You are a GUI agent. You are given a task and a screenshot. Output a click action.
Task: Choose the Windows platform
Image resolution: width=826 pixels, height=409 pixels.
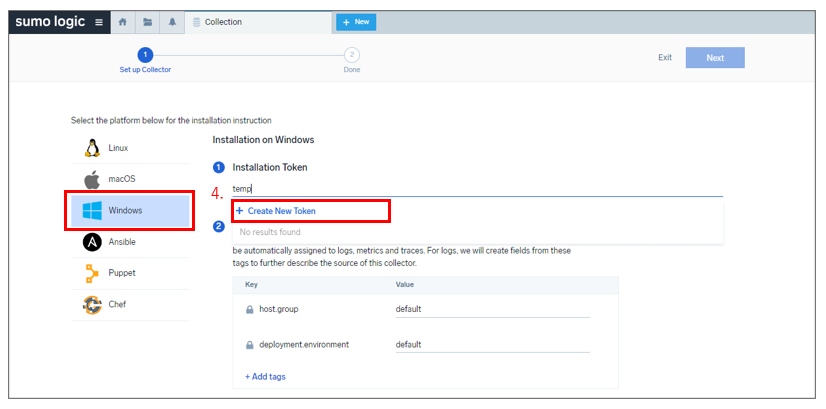(x=130, y=211)
